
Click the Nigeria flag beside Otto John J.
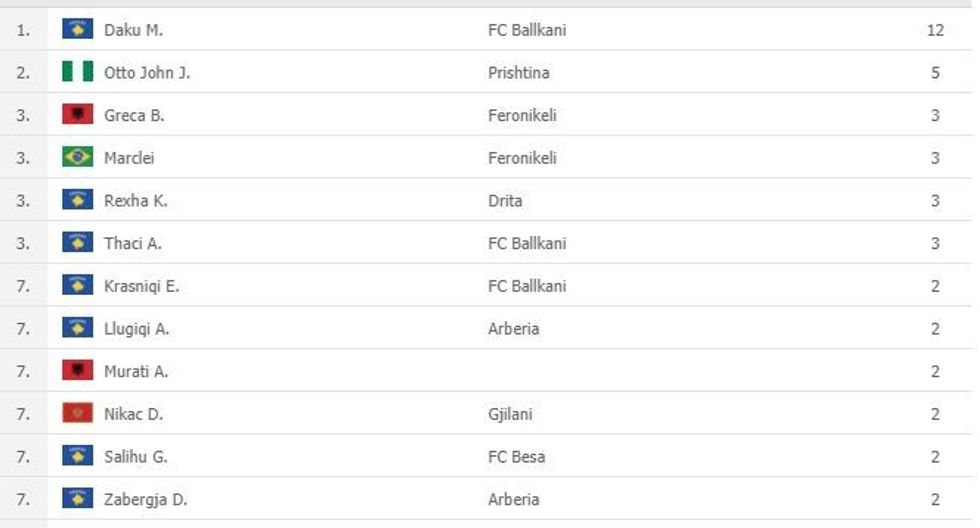[x=77, y=73]
